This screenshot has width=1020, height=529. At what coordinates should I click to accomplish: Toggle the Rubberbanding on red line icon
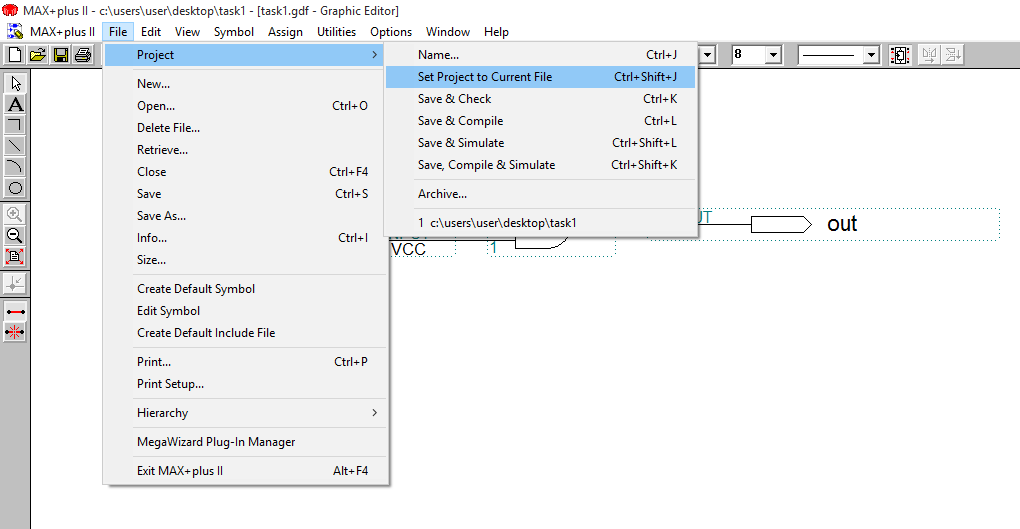15,312
